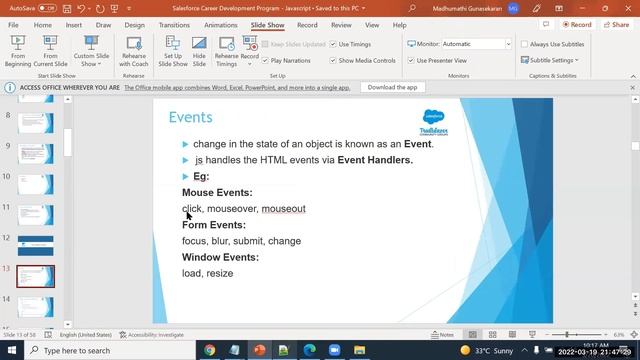Switch to the Insert tab
640x360 pixels.
(x=73, y=25)
